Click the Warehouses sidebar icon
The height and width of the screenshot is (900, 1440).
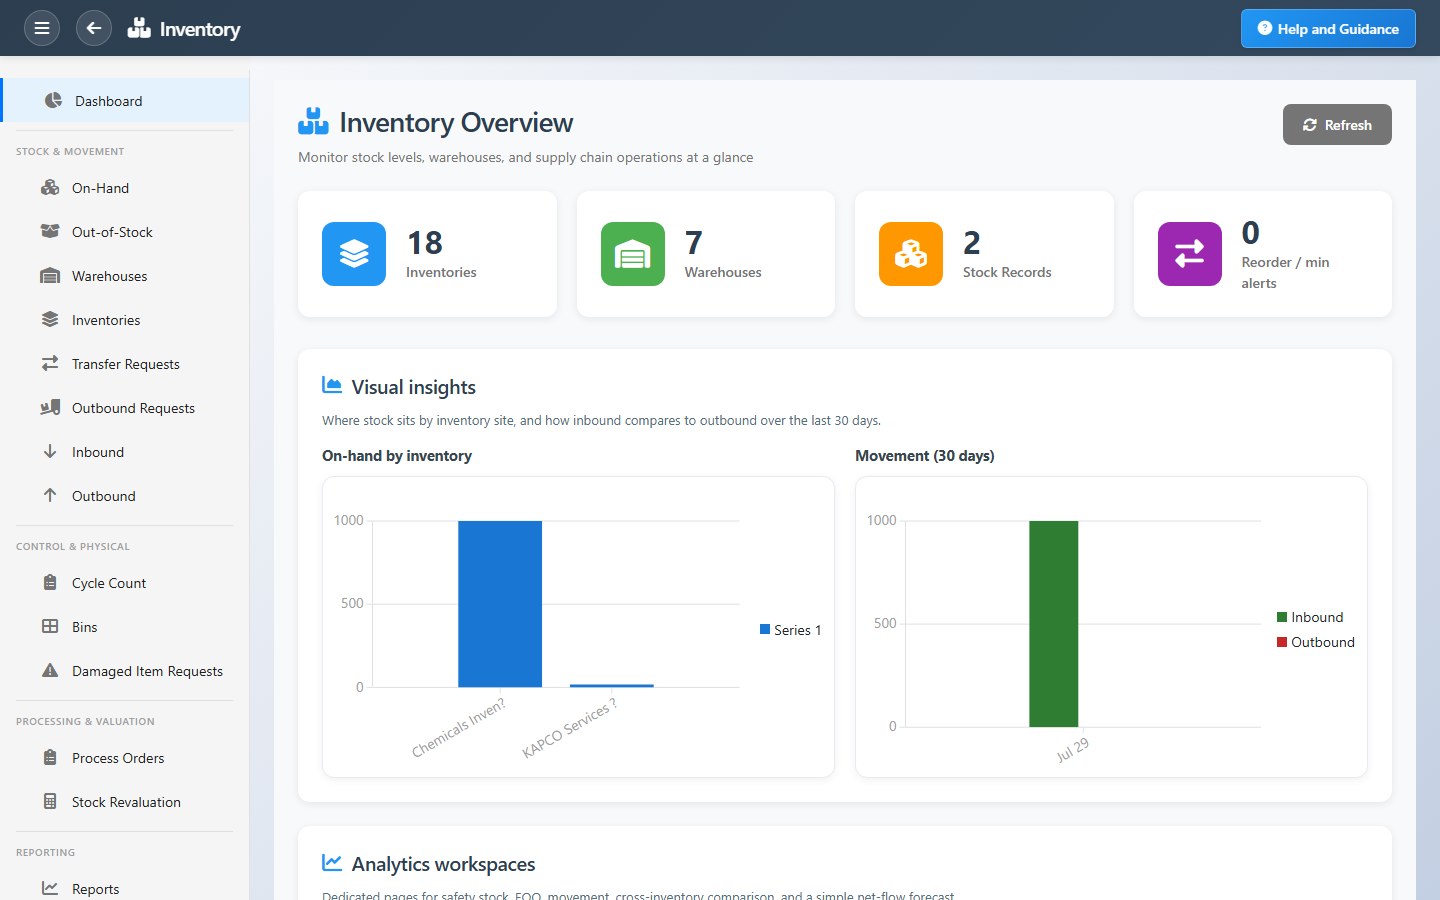(x=50, y=275)
